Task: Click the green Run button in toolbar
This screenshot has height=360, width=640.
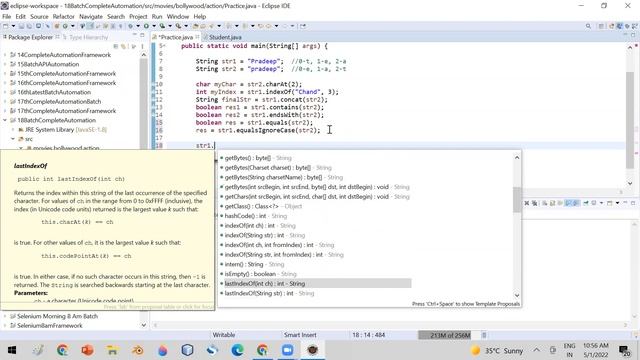Action: coord(146,26)
